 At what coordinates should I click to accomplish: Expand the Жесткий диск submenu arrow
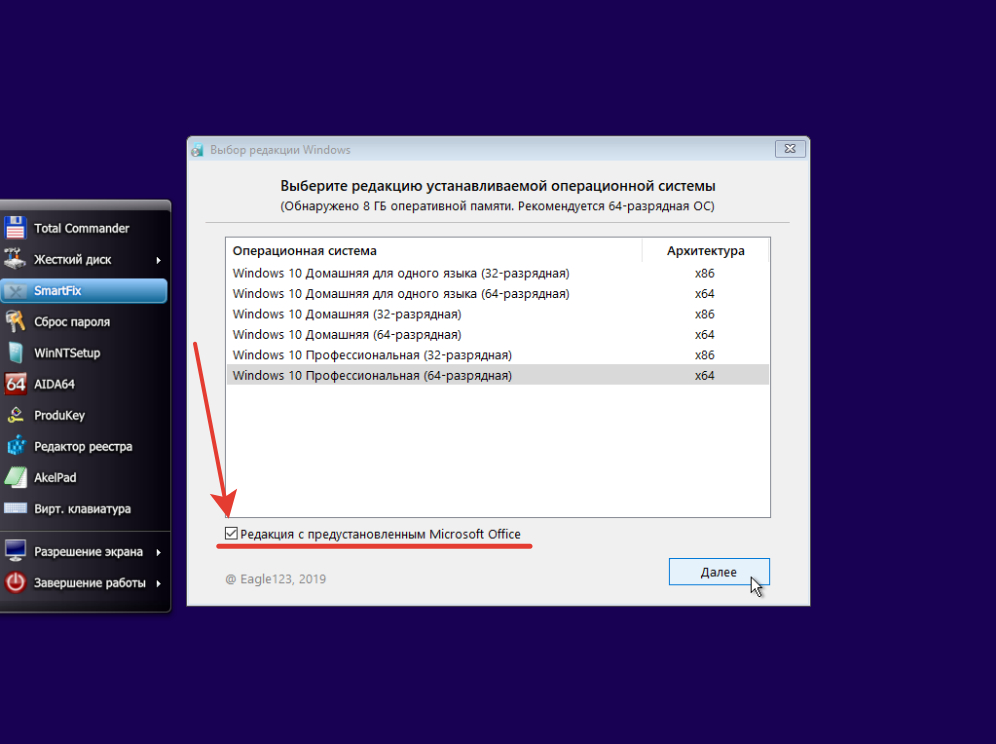tap(158, 260)
